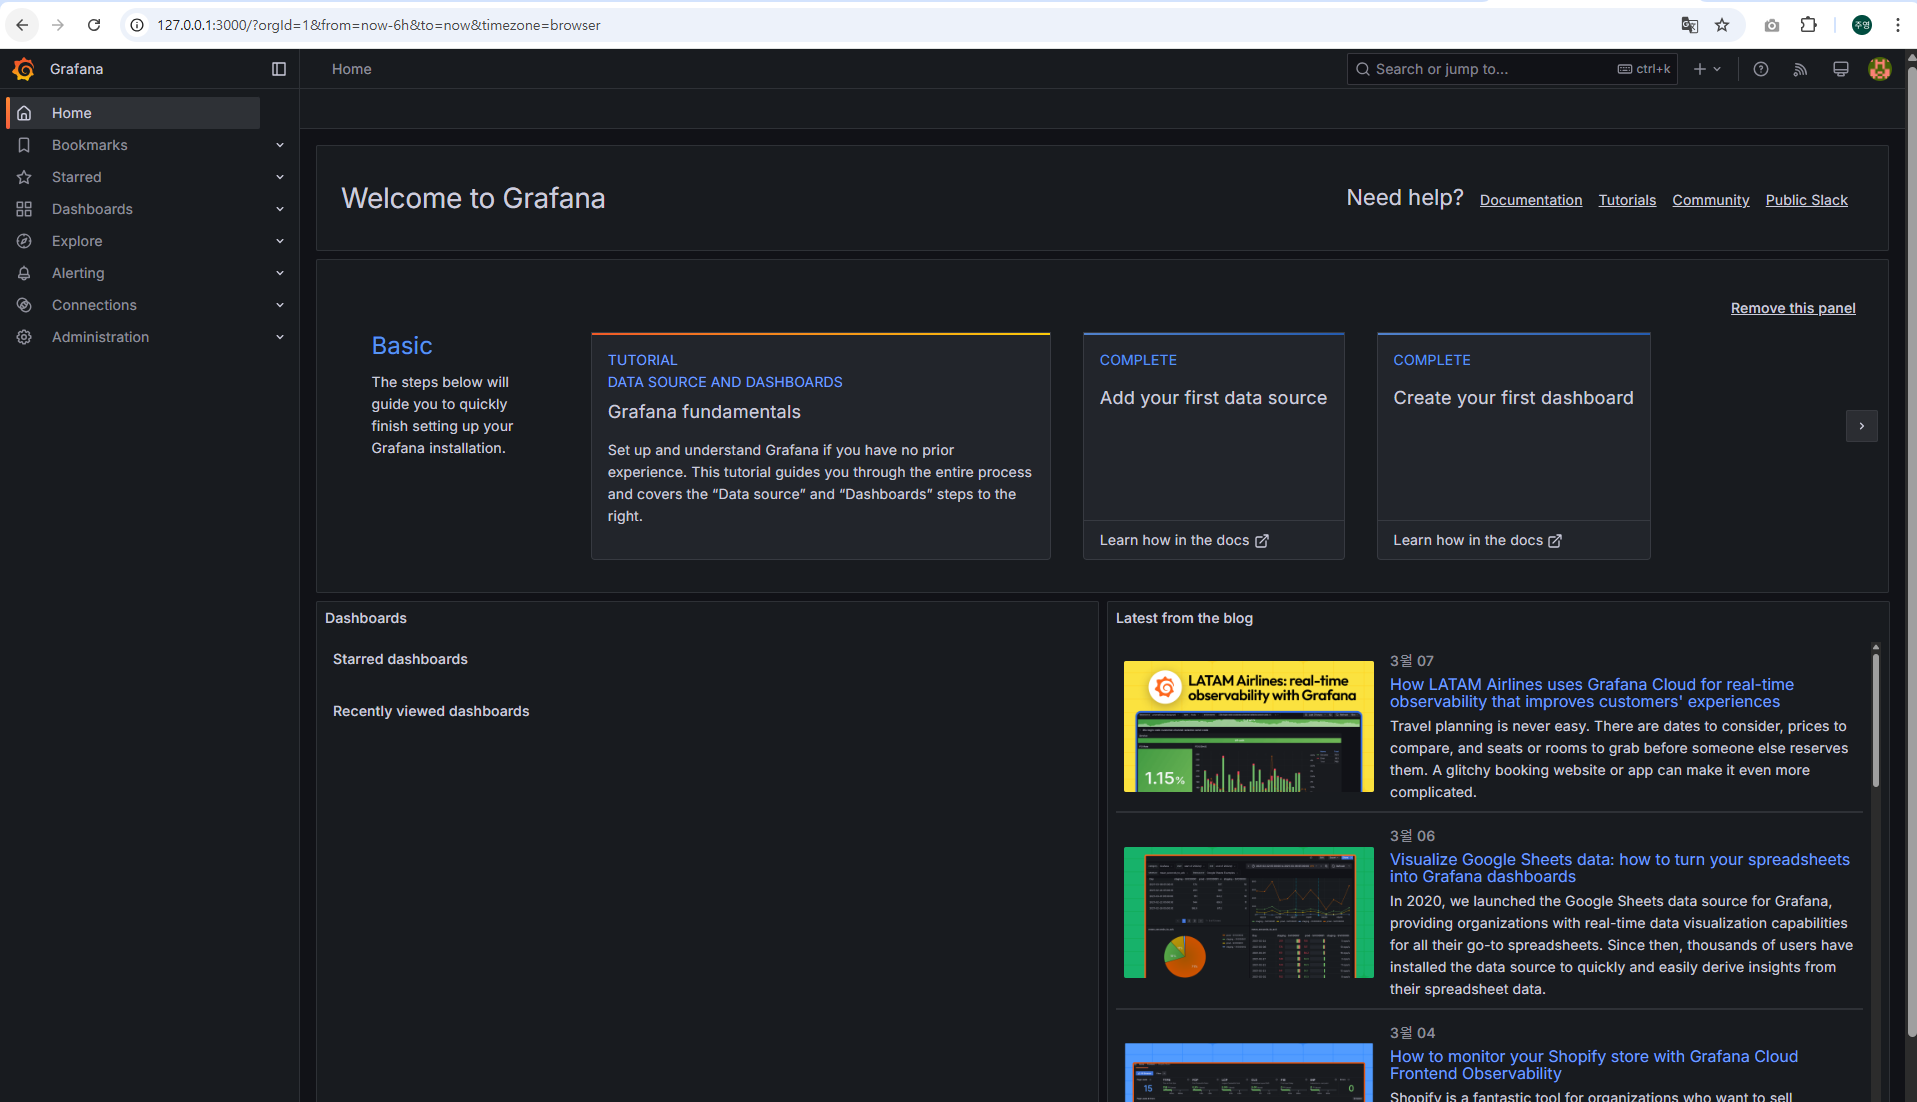Click the Bookmarks icon in the sidebar
Screen dimensions: 1917x1102
(24, 145)
